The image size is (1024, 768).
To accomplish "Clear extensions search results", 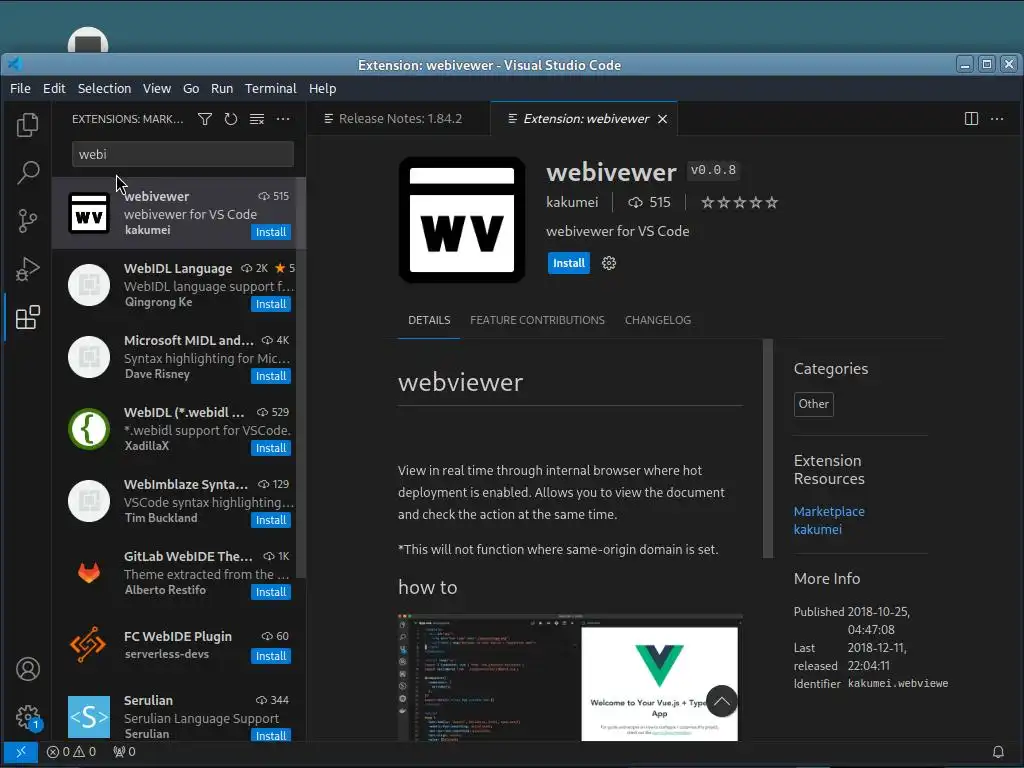I will (257, 119).
